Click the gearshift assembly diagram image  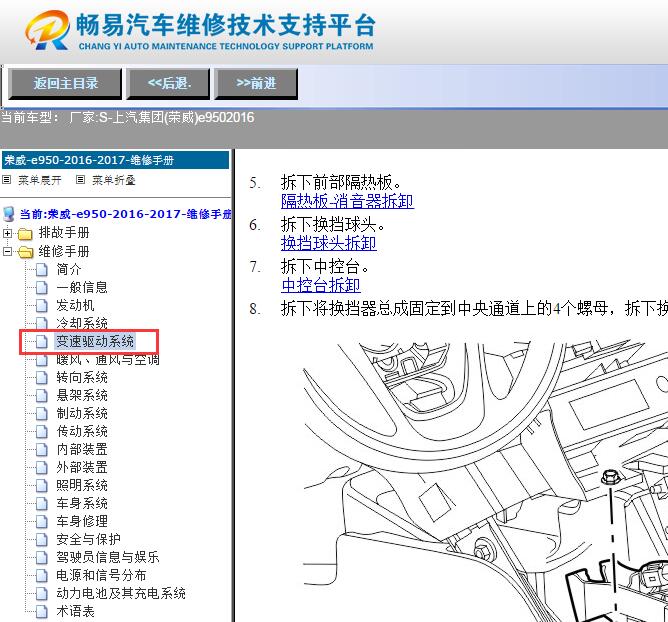coord(485,481)
